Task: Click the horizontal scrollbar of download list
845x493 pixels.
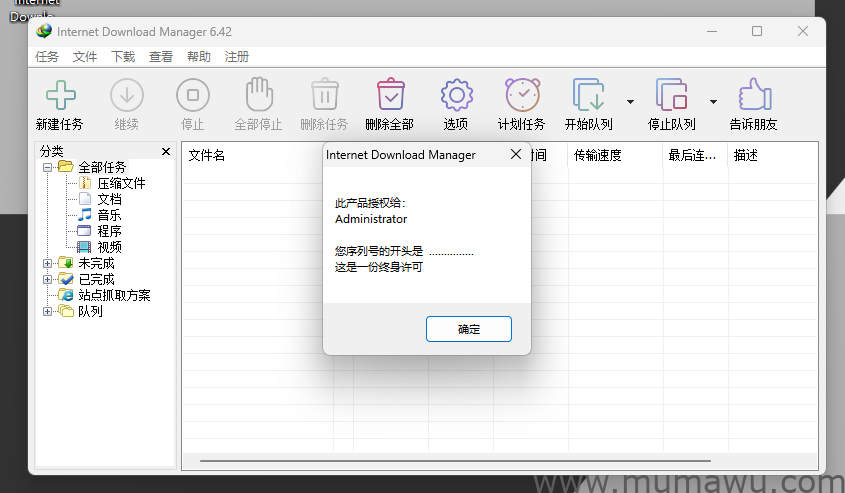Action: click(455, 461)
